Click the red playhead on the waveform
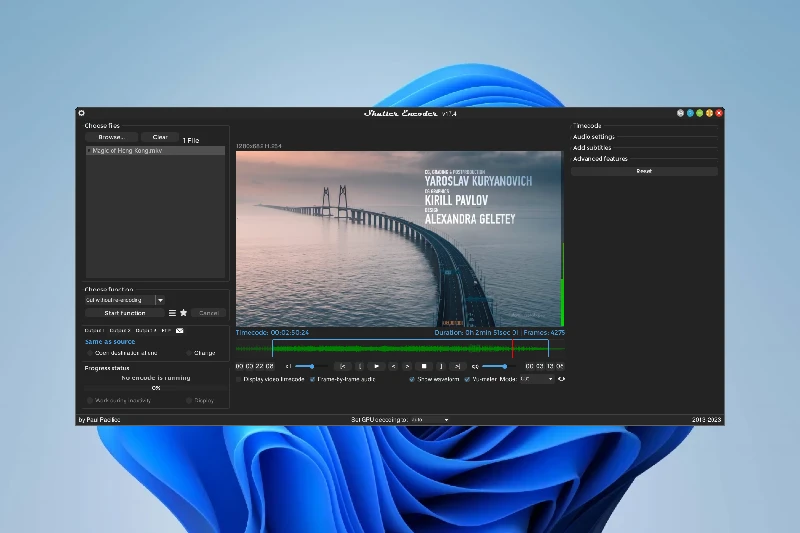This screenshot has height=533, width=800. point(513,348)
